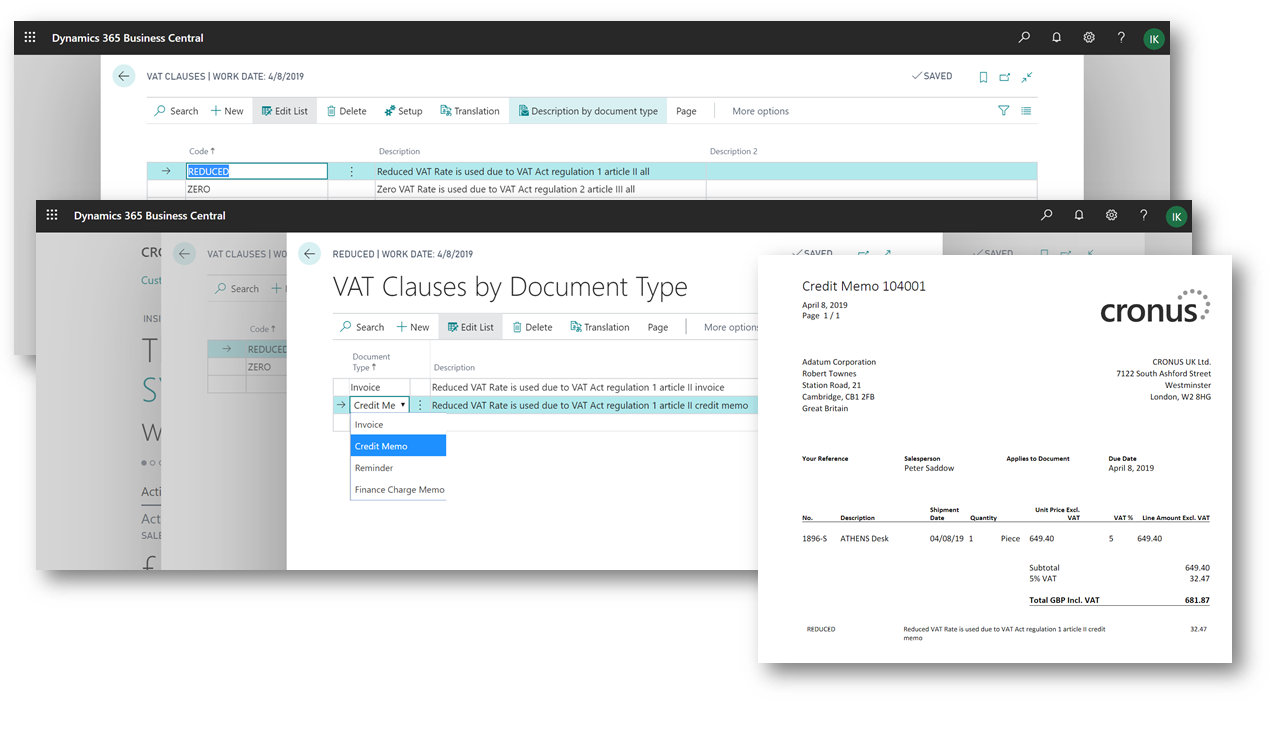Open the filter funnel icon on VAT Clauses list
Viewport: 1271px width, 738px height.
coord(1003,110)
